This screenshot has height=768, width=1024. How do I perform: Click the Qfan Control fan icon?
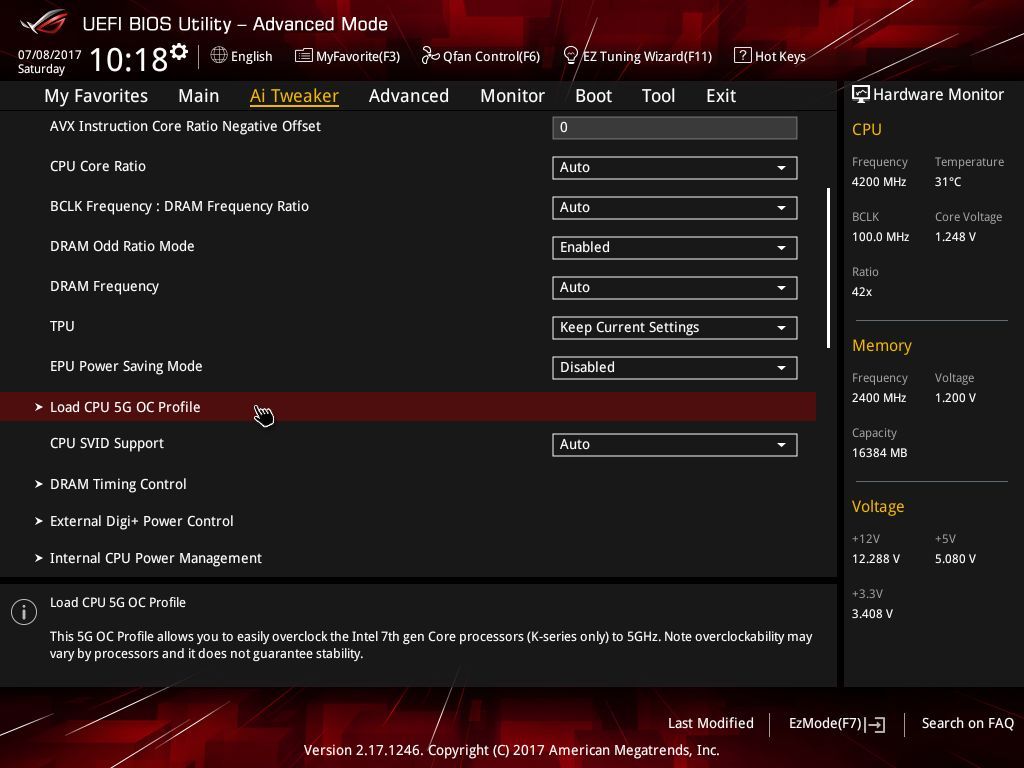pos(430,56)
